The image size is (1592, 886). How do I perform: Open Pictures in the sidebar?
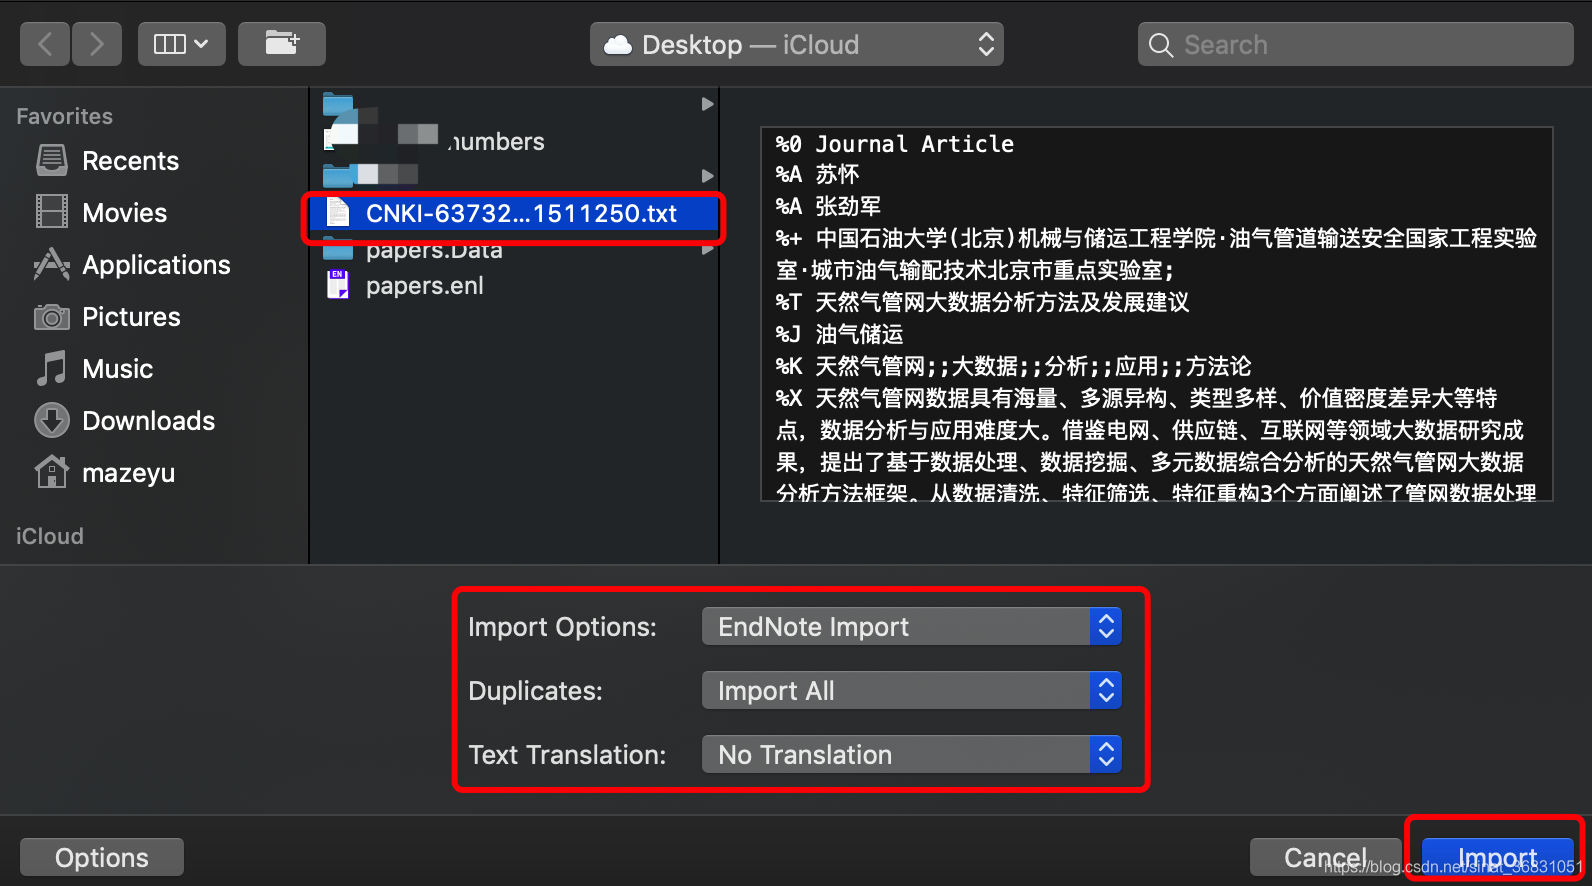(131, 317)
